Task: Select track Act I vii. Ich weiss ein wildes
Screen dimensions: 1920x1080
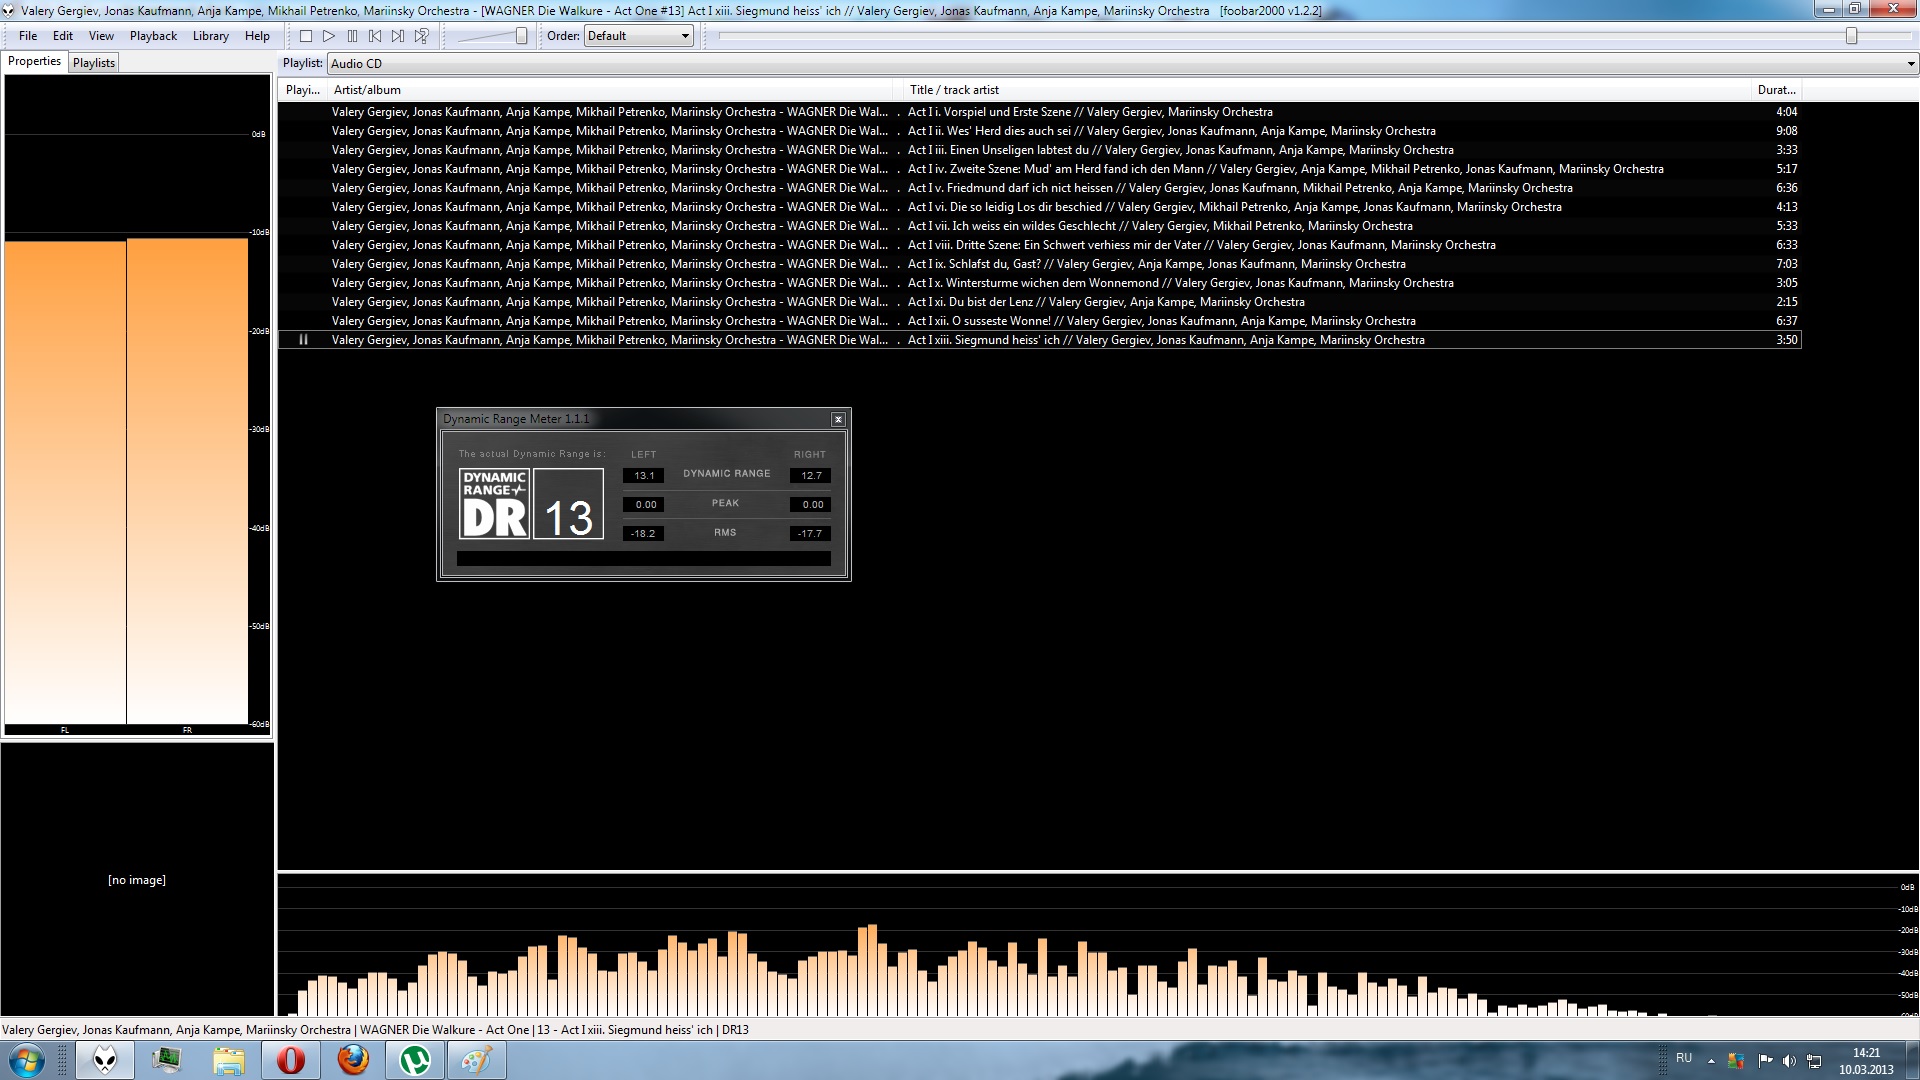Action: pyautogui.click(x=1040, y=226)
